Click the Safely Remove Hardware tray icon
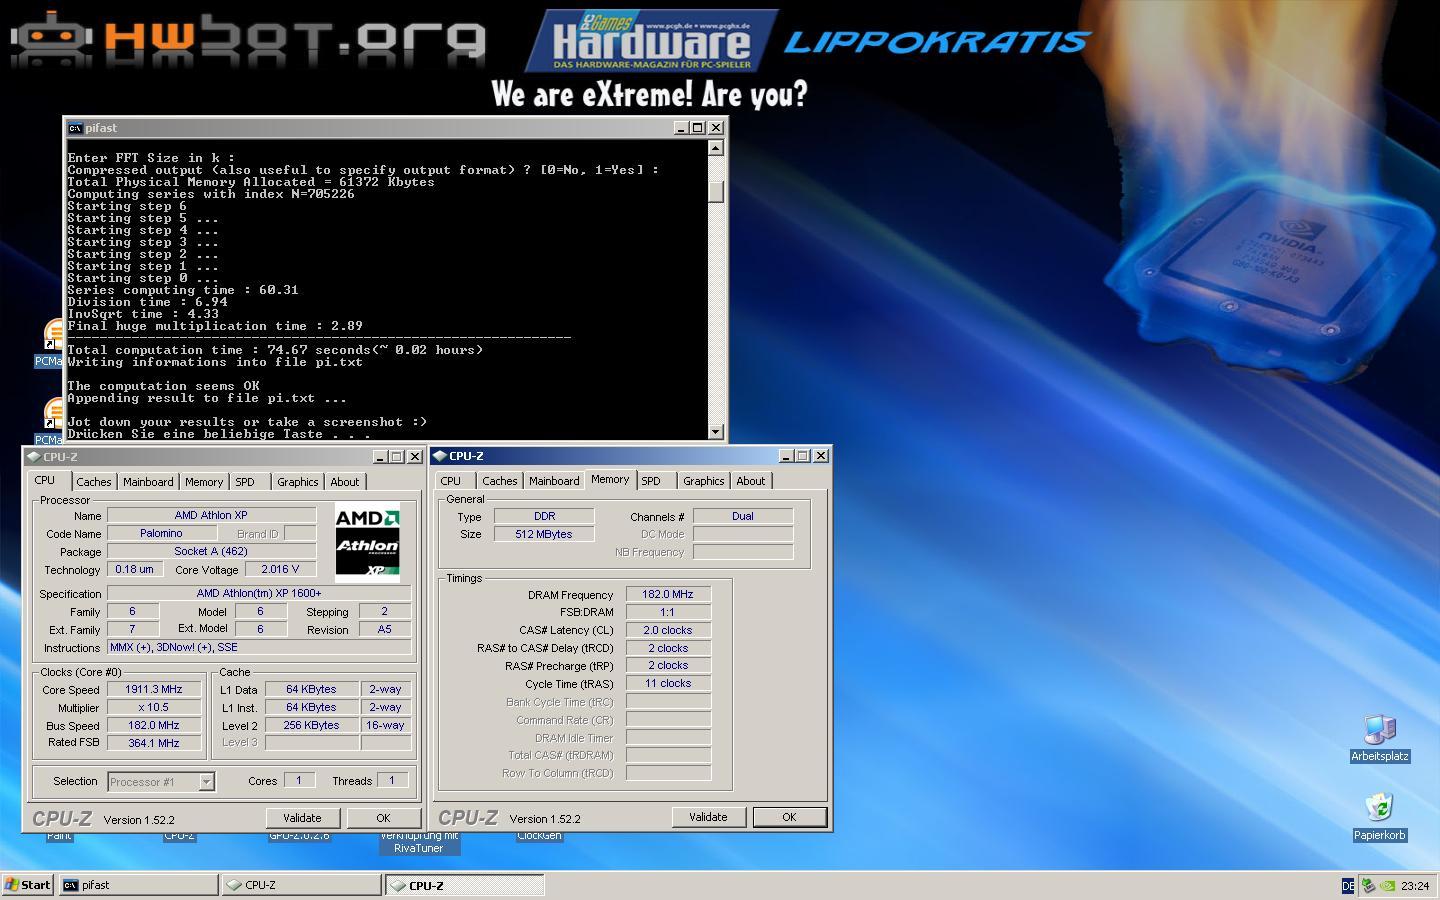1440x900 pixels. pos(1368,885)
